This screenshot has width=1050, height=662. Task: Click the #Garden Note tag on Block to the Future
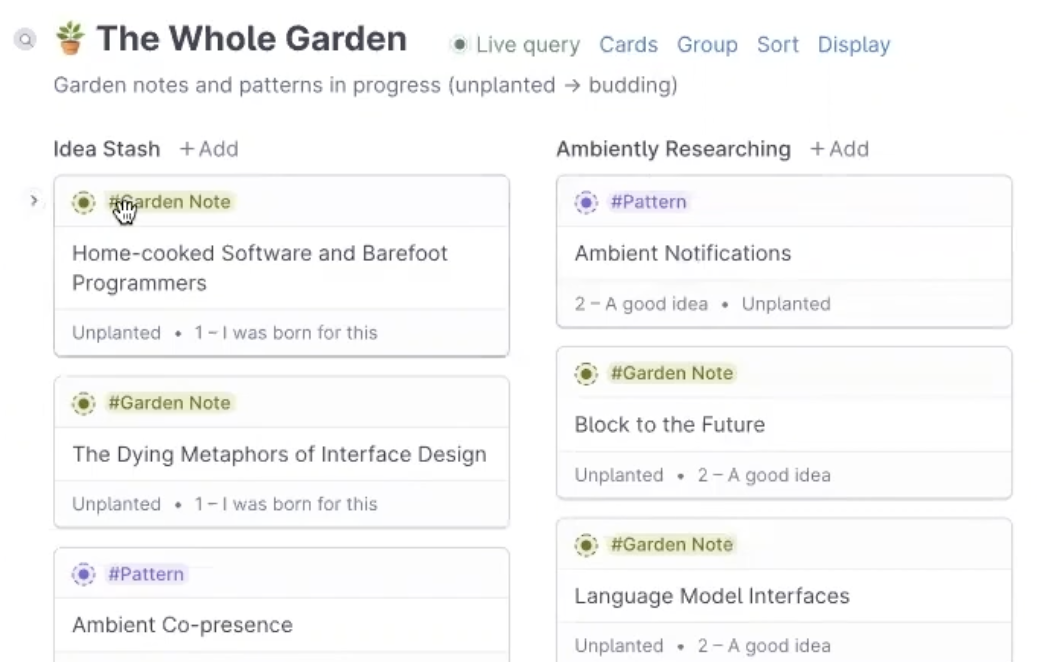point(672,374)
